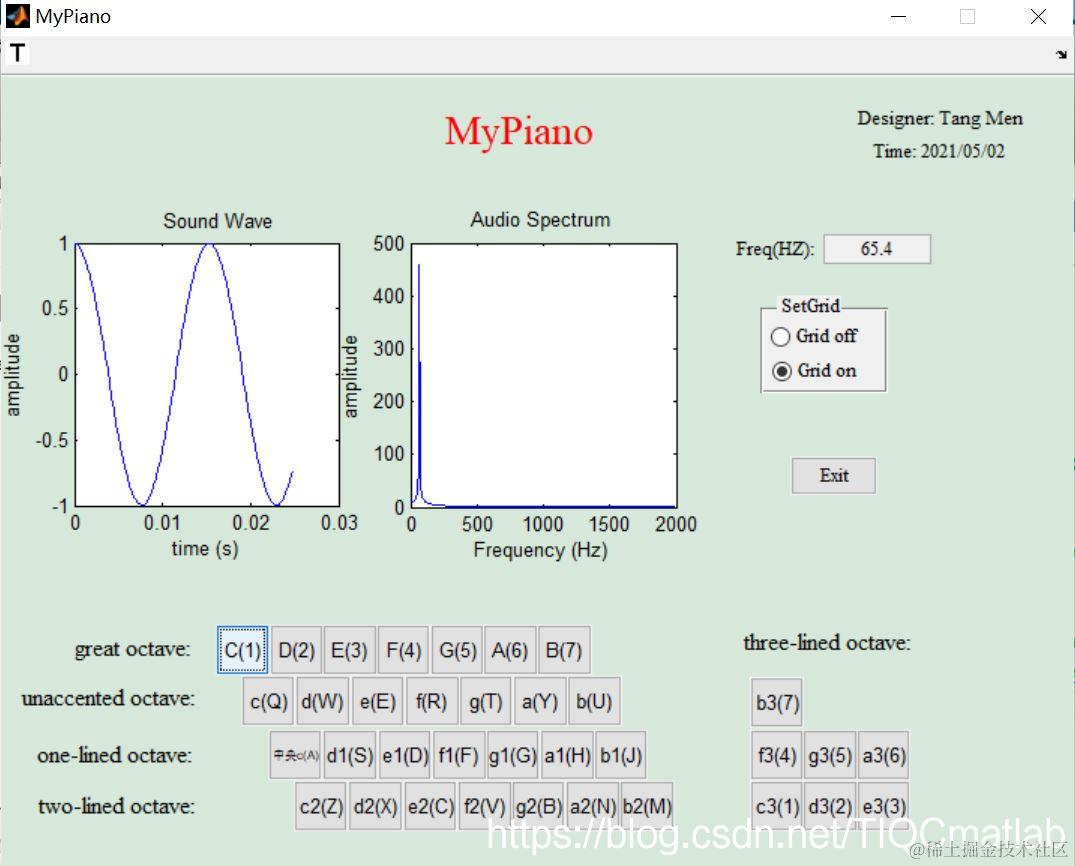This screenshot has height=866, width=1075.
Task: Play two-lined octave key e2(C)
Action: pyautogui.click(x=430, y=806)
